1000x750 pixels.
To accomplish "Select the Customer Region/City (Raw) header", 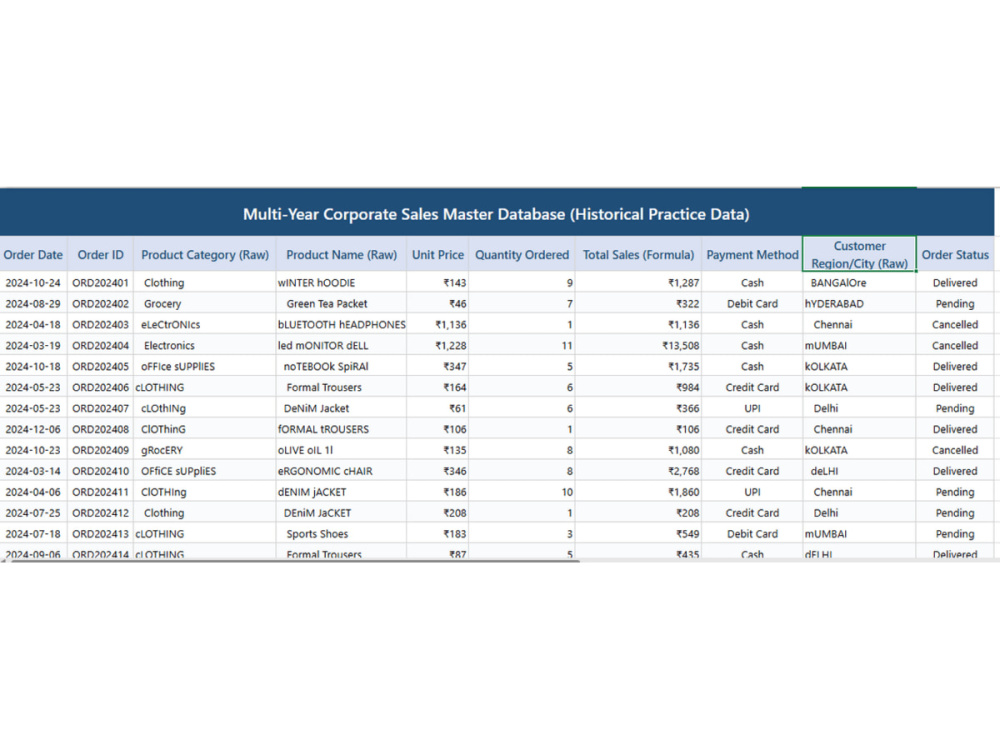I will [859, 254].
